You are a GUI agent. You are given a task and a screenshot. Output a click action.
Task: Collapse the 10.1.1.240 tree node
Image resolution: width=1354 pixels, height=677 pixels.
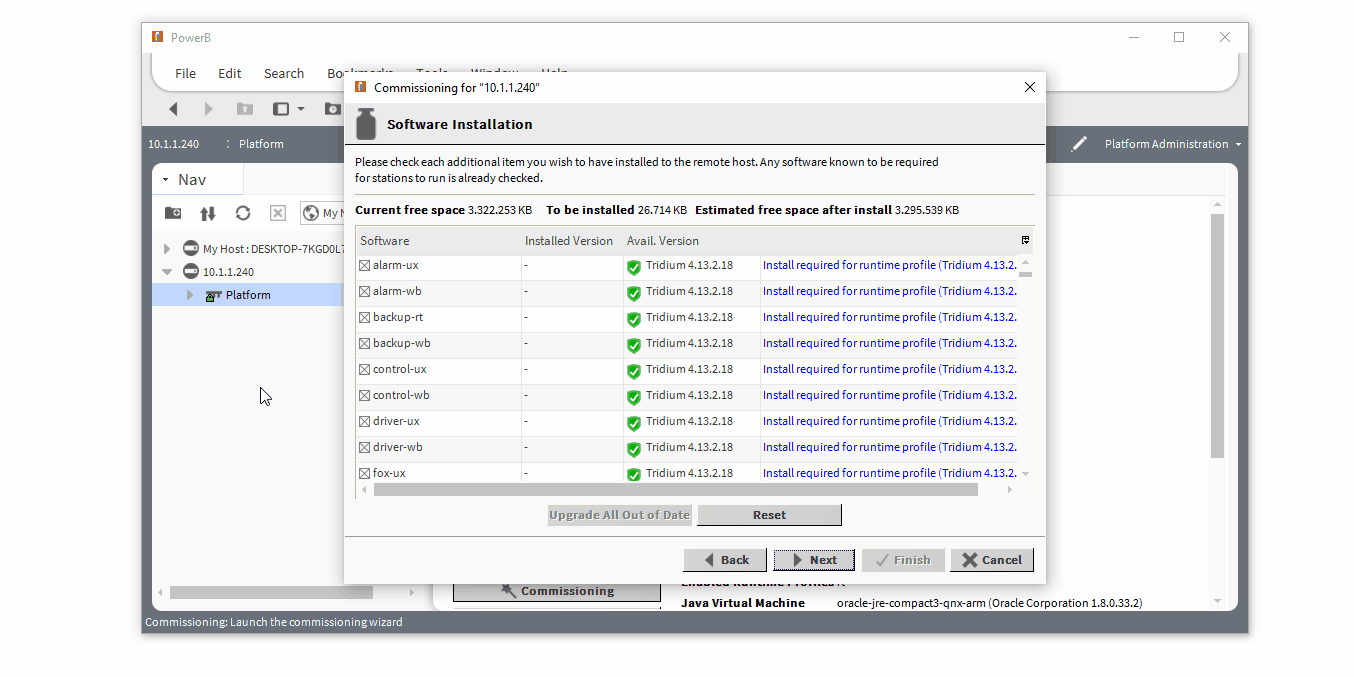pyautogui.click(x=167, y=271)
